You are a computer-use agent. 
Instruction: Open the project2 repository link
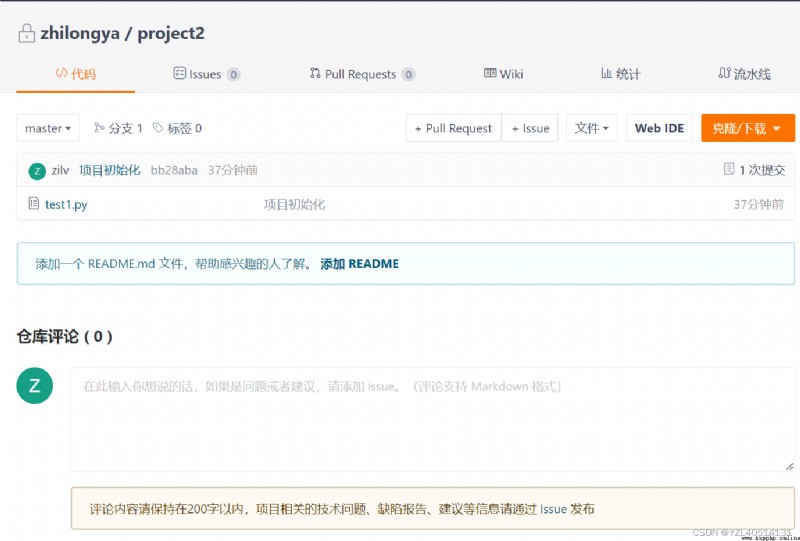click(171, 34)
